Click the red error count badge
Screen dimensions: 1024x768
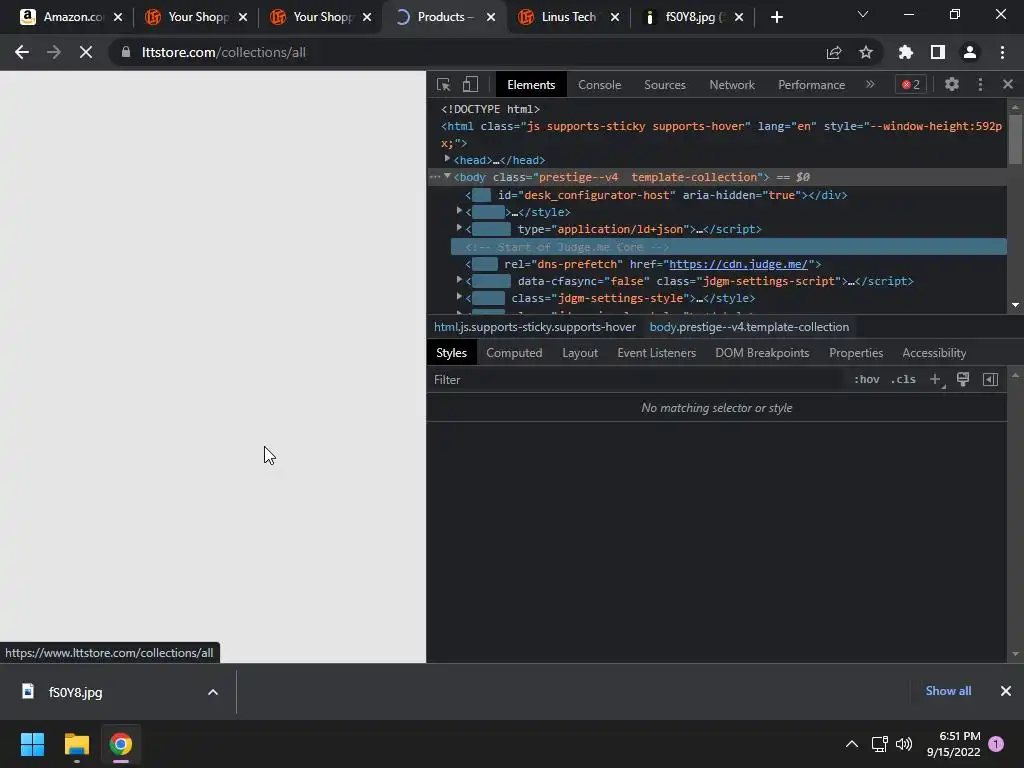pos(910,84)
